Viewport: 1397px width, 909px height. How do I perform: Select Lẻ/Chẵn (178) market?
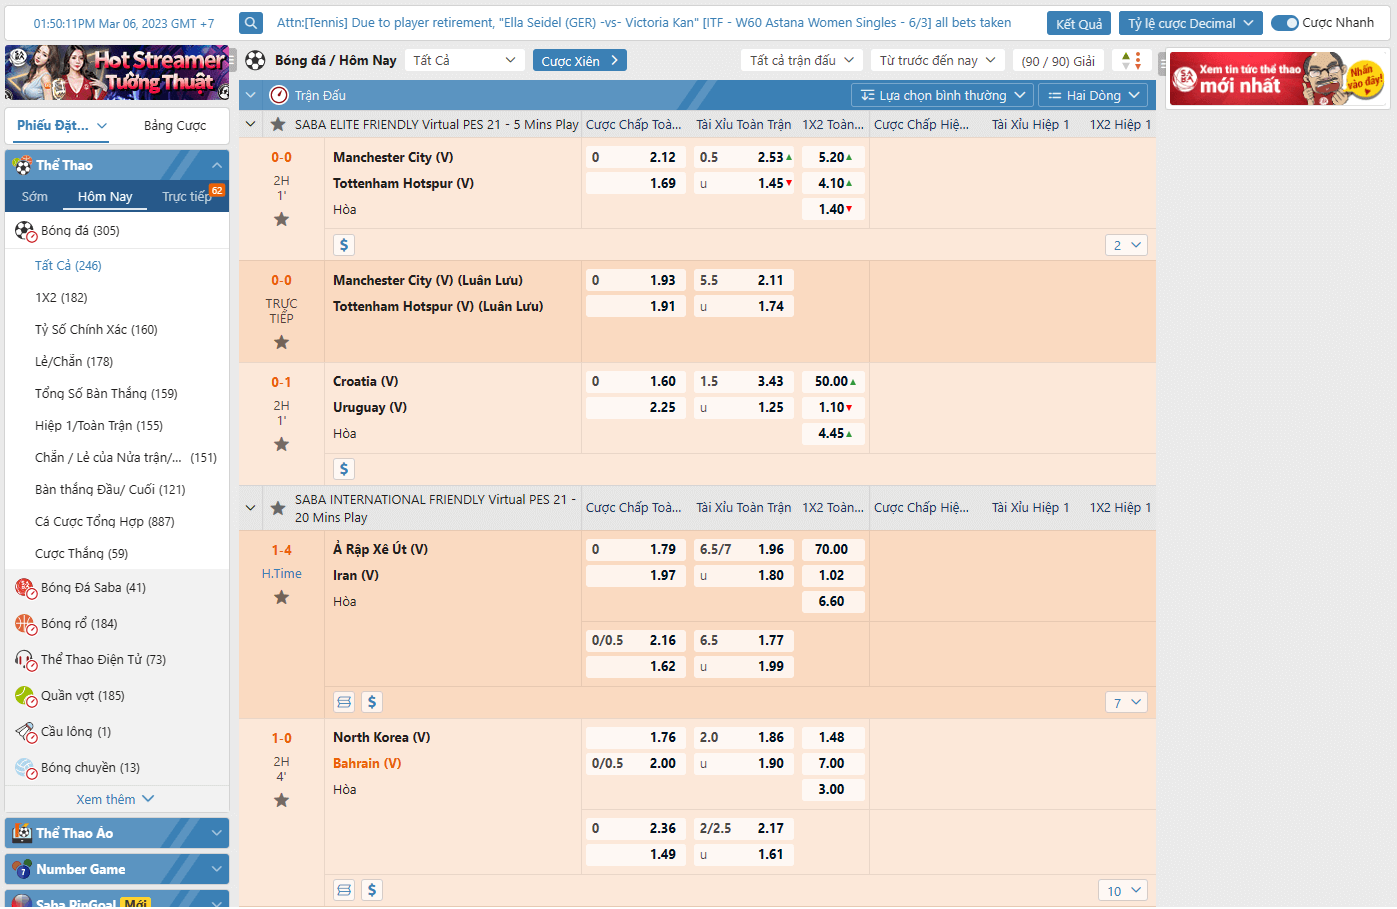74,362
